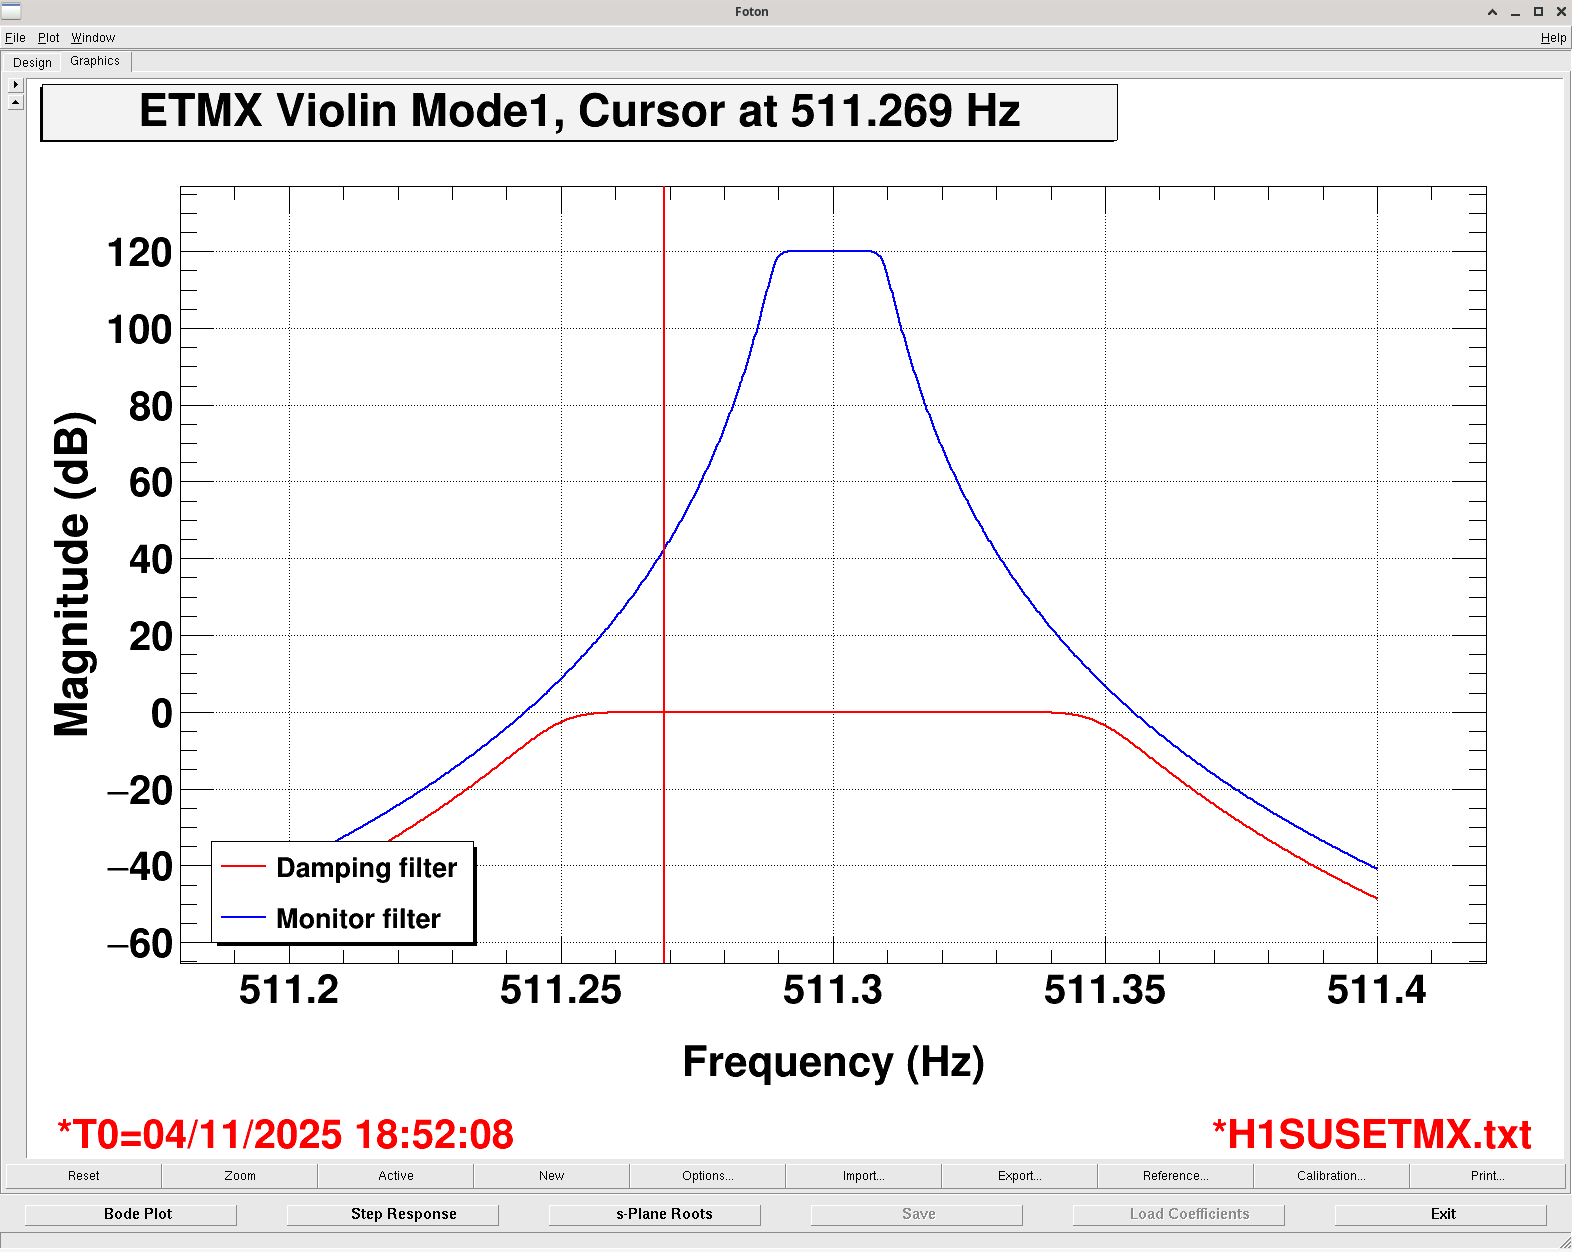This screenshot has width=1572, height=1252.
Task: Click the s-Plane Roots button
Action: click(x=664, y=1214)
